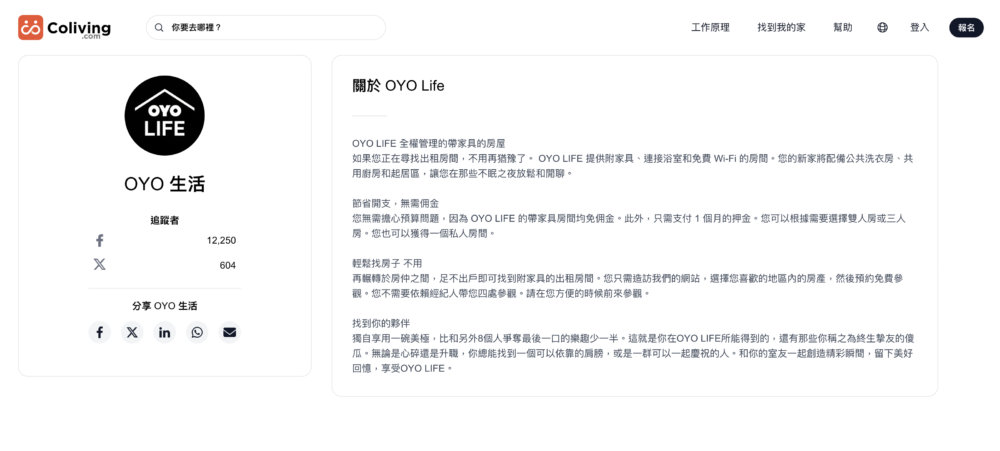Click the X icon beside 604 followers
The image size is (1000, 451).
click(99, 265)
